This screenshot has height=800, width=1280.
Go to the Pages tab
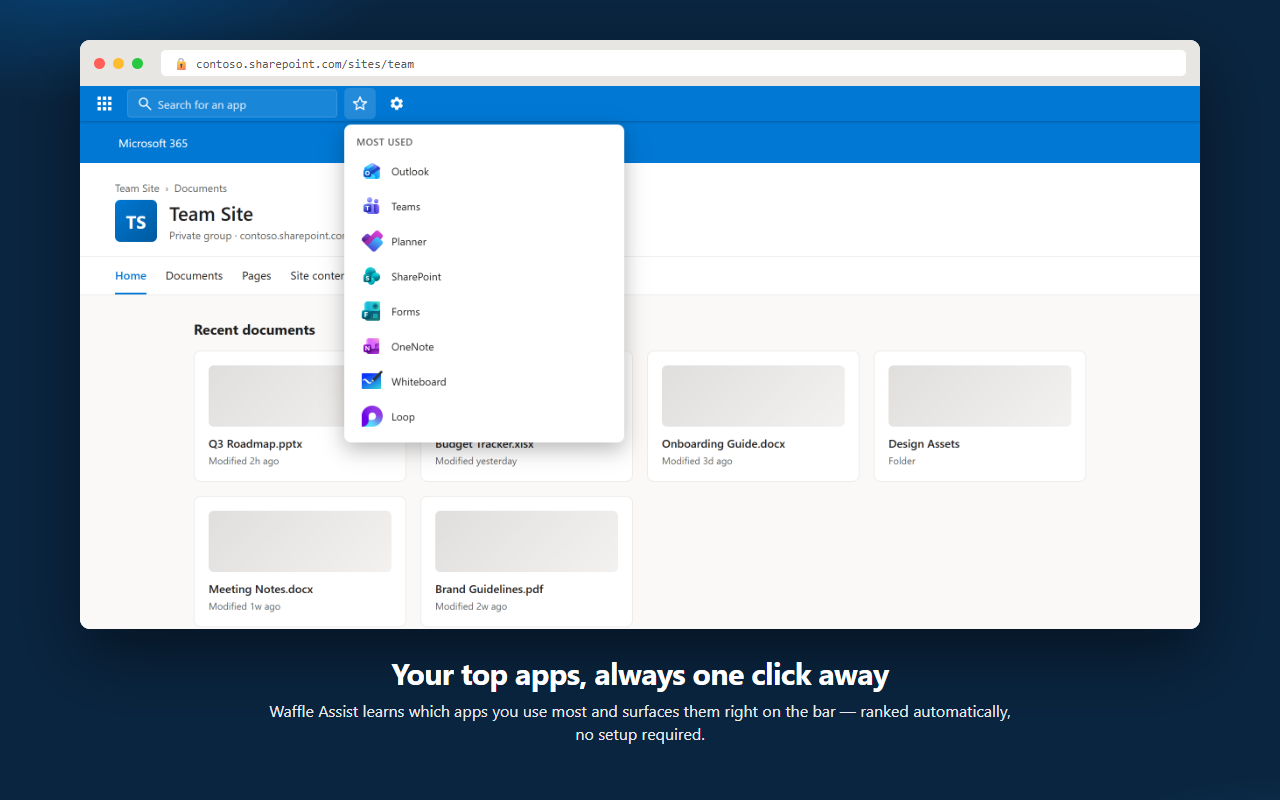(256, 276)
